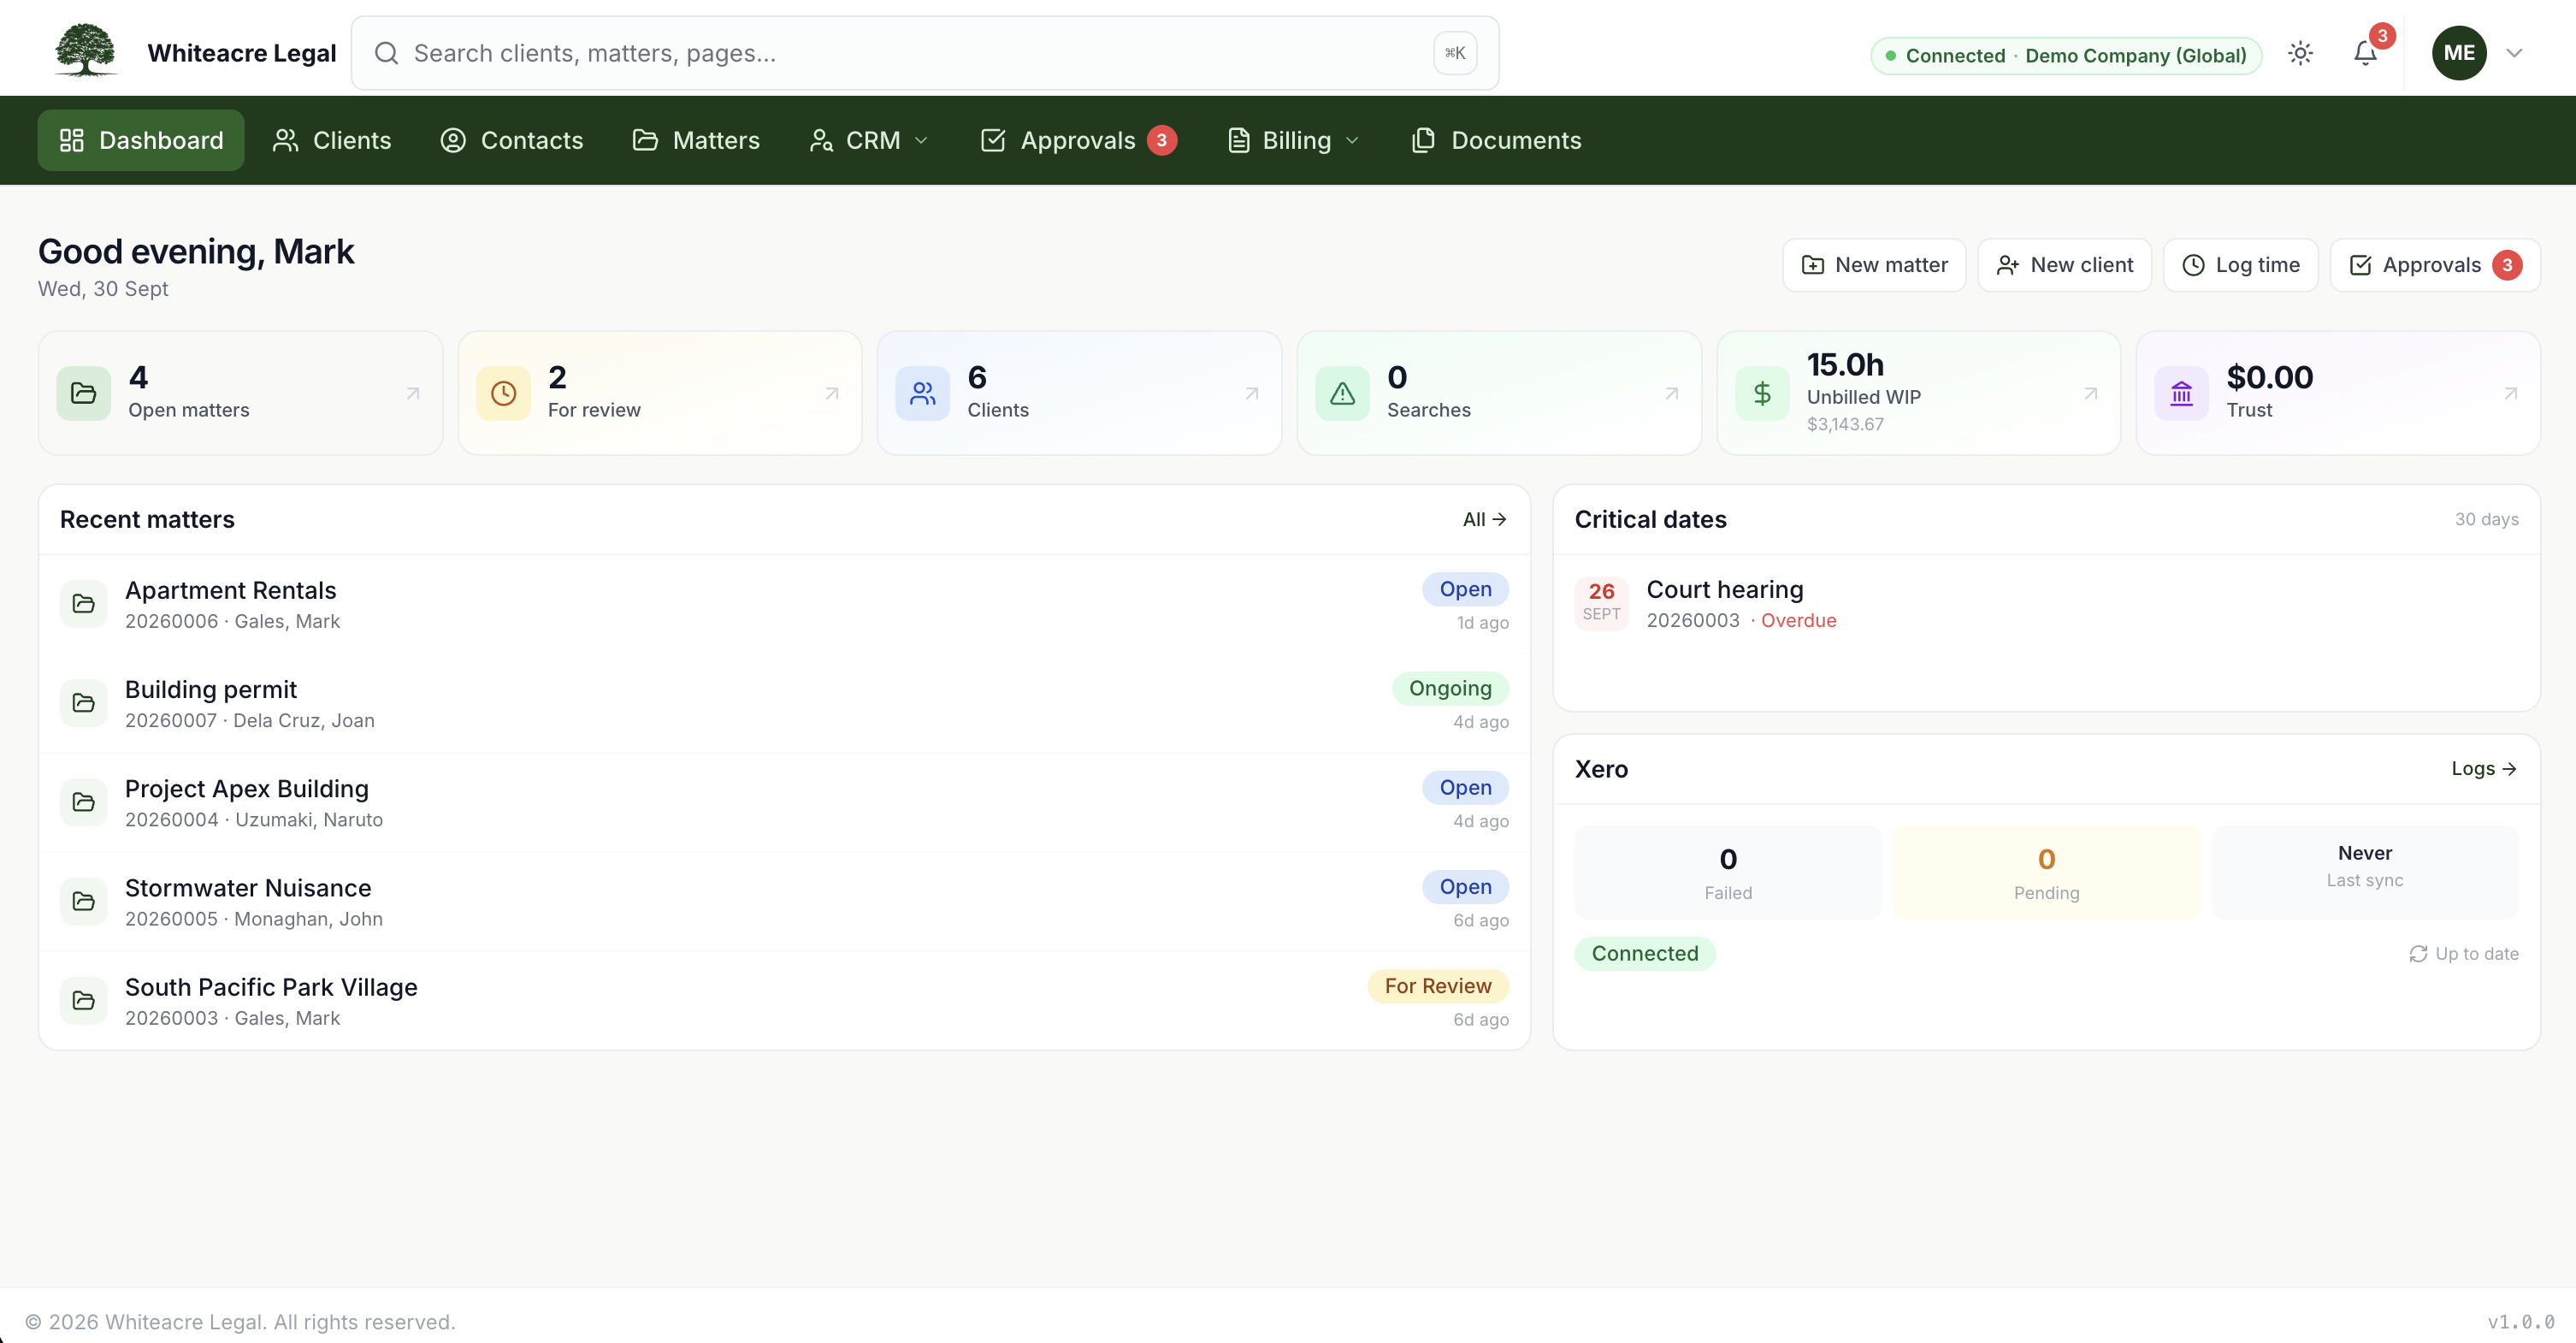Click the Log time button
Image resolution: width=2576 pixels, height=1343 pixels.
pyautogui.click(x=2240, y=265)
